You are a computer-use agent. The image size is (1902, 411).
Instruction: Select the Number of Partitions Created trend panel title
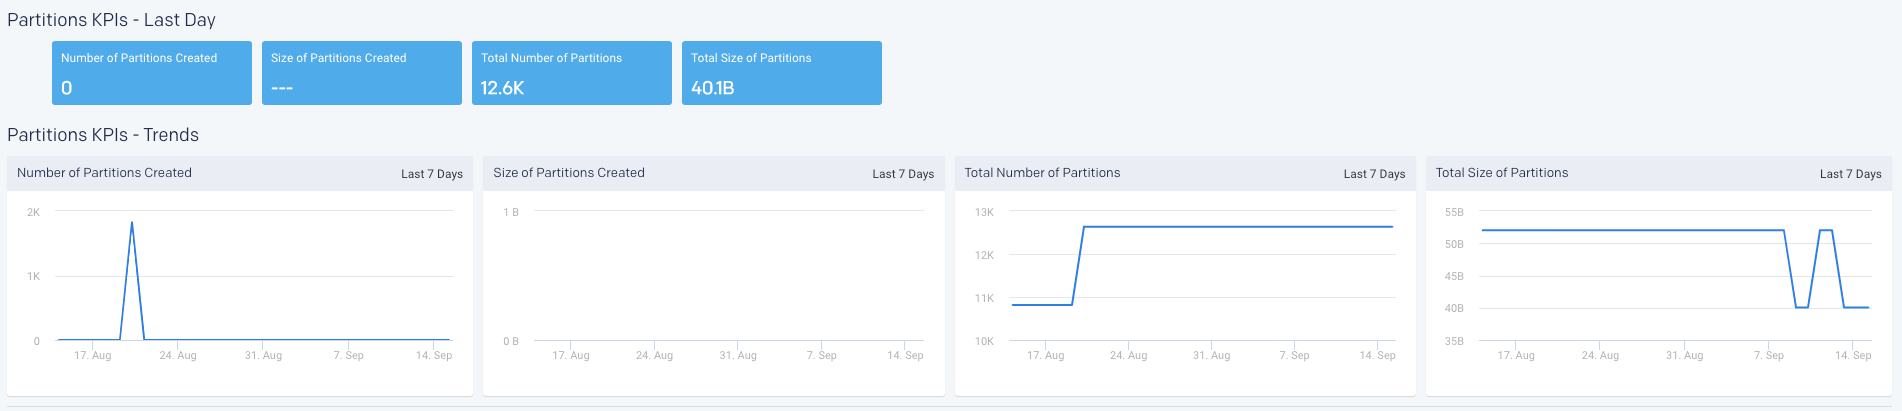pos(104,173)
